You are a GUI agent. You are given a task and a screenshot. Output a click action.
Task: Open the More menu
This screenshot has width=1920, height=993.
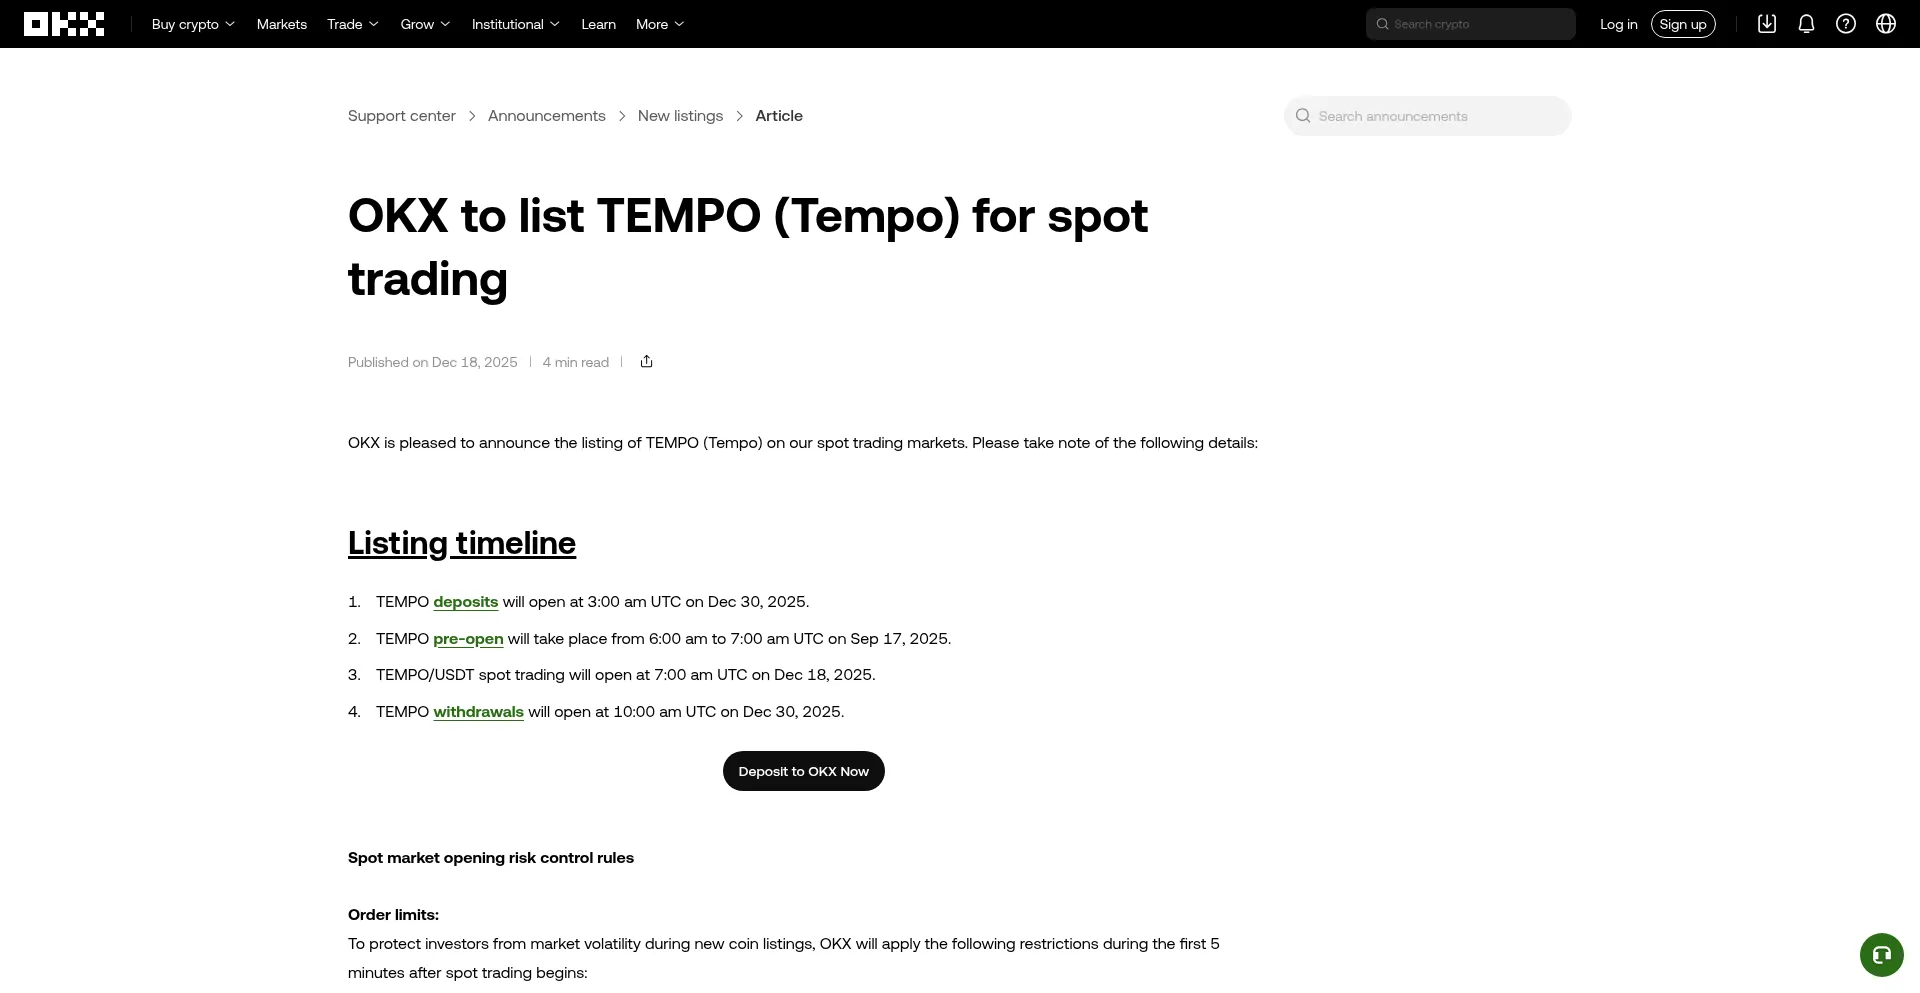coord(659,23)
